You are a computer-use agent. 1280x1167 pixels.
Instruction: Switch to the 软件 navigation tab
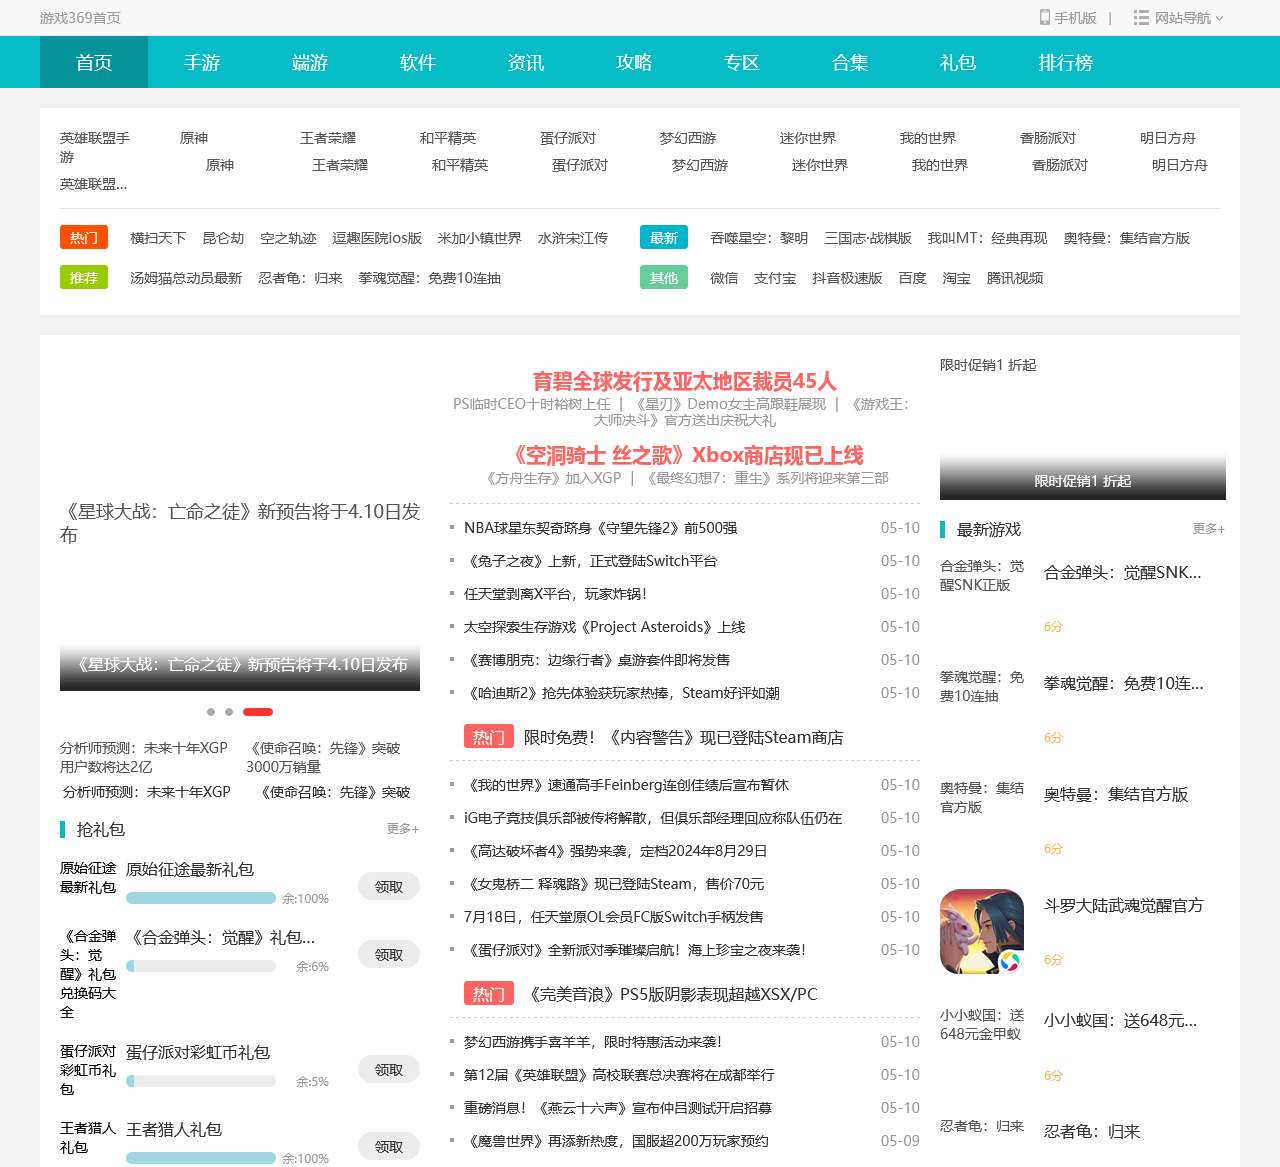point(418,62)
